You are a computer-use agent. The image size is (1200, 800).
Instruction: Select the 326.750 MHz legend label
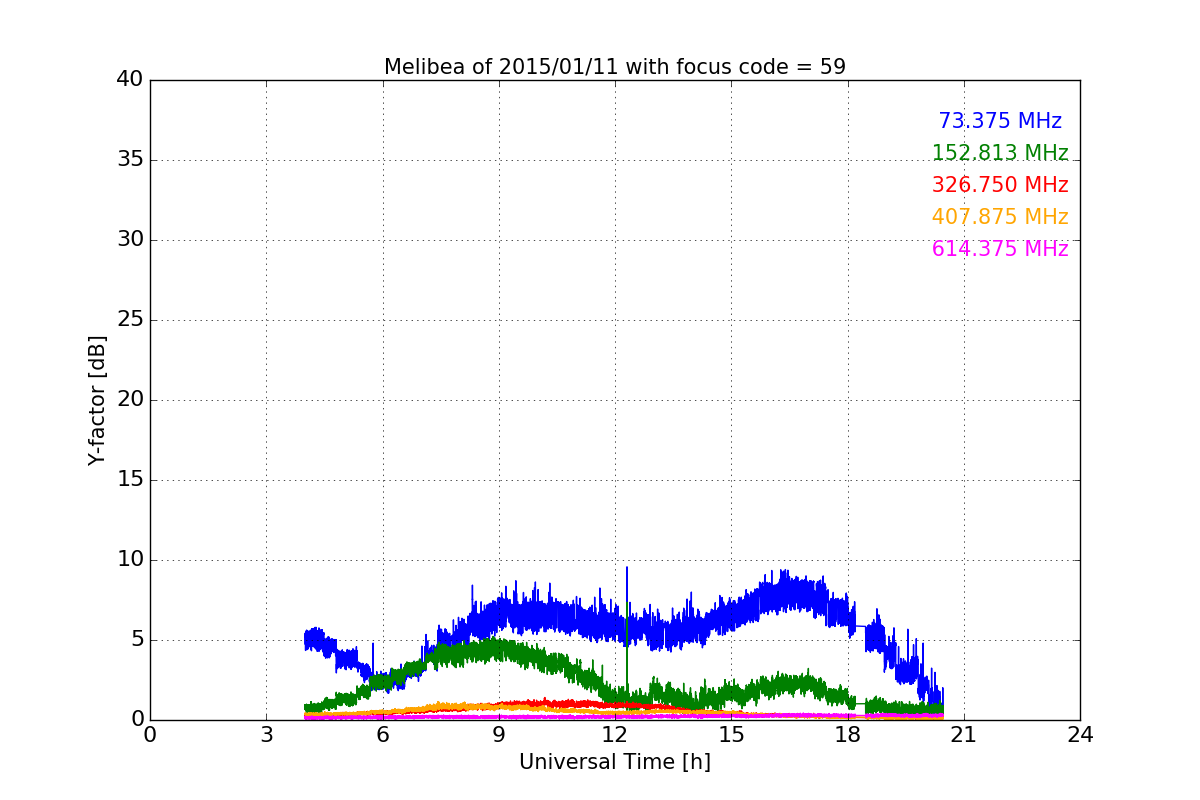tap(1000, 185)
